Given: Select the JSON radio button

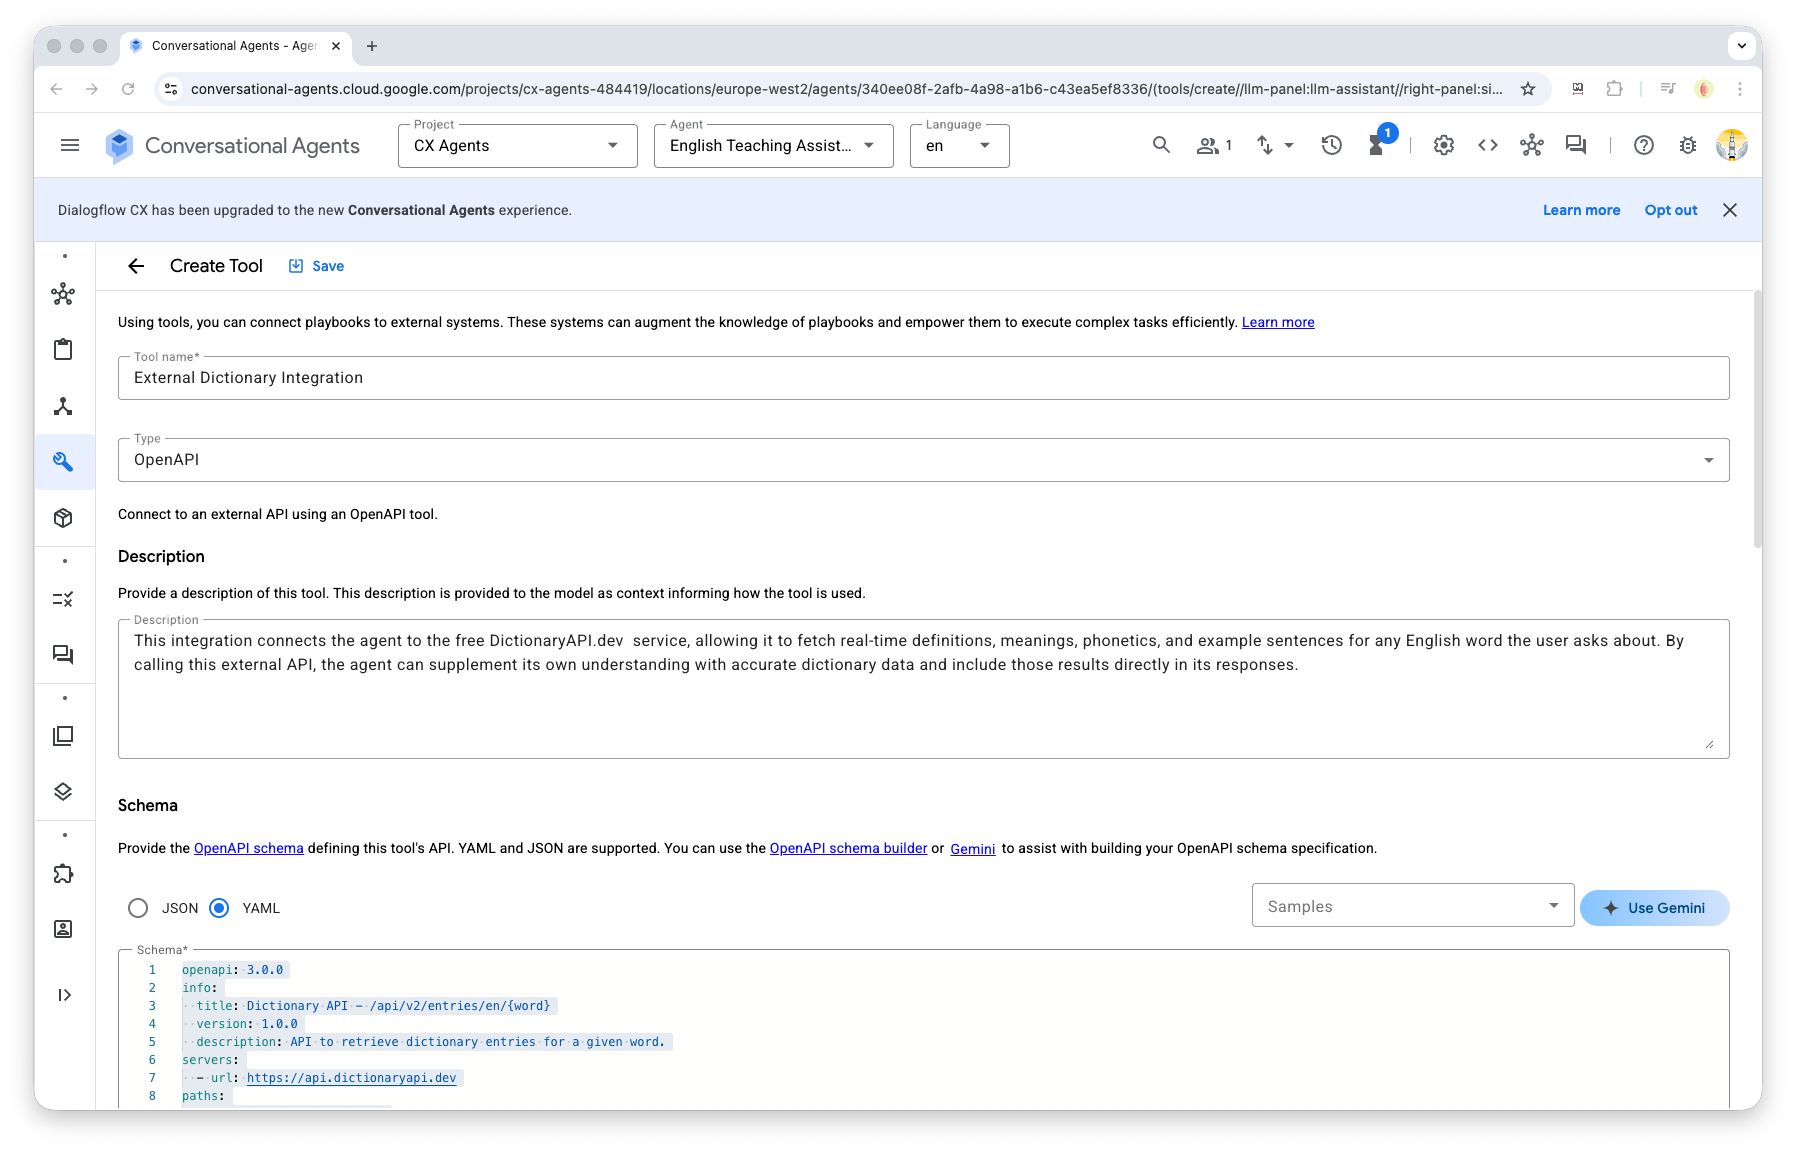Looking at the screenshot, I should click(x=138, y=908).
